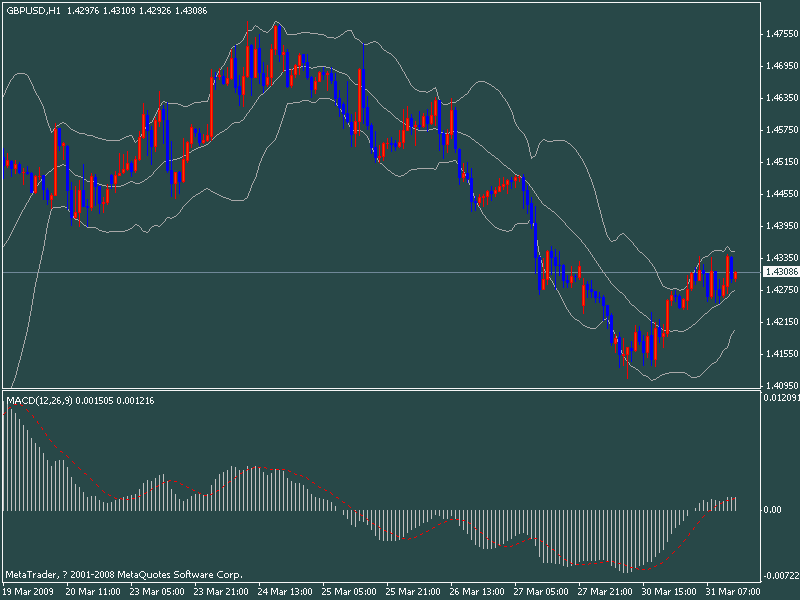Click the 27 Mar 05:00 time label
Screen dimensions: 800x600
tap(541, 592)
